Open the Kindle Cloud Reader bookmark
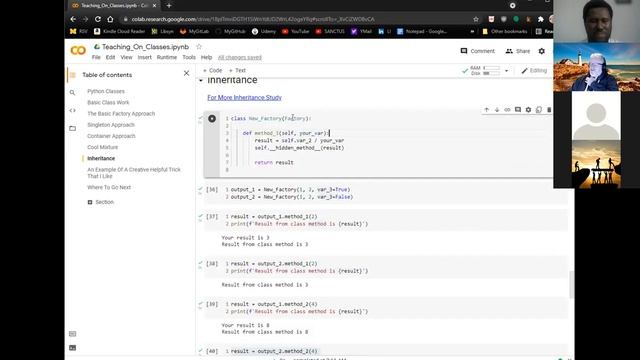Screen dimensions: 640x360 pyautogui.click(x=120, y=31)
